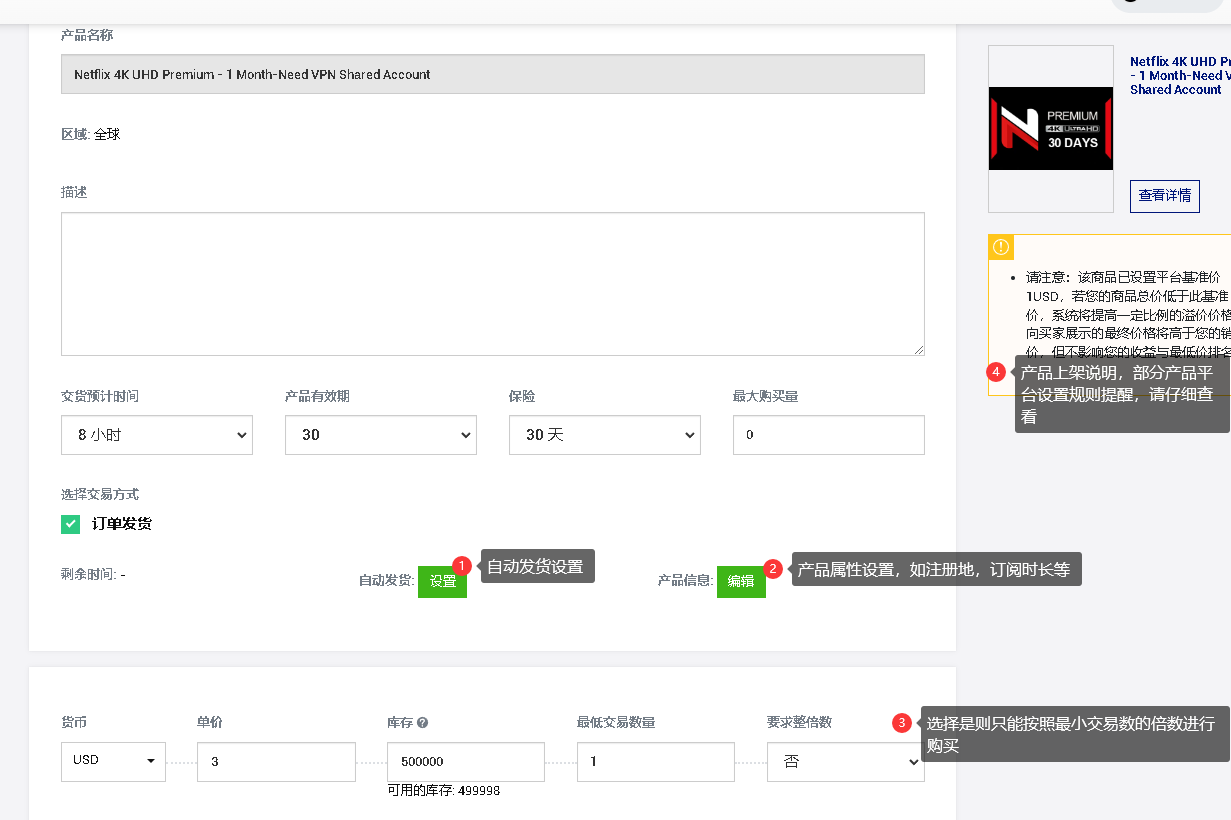The image size is (1231, 820).
Task: Click the Netflix Premium 30 Days thumbnail
Action: [1050, 129]
